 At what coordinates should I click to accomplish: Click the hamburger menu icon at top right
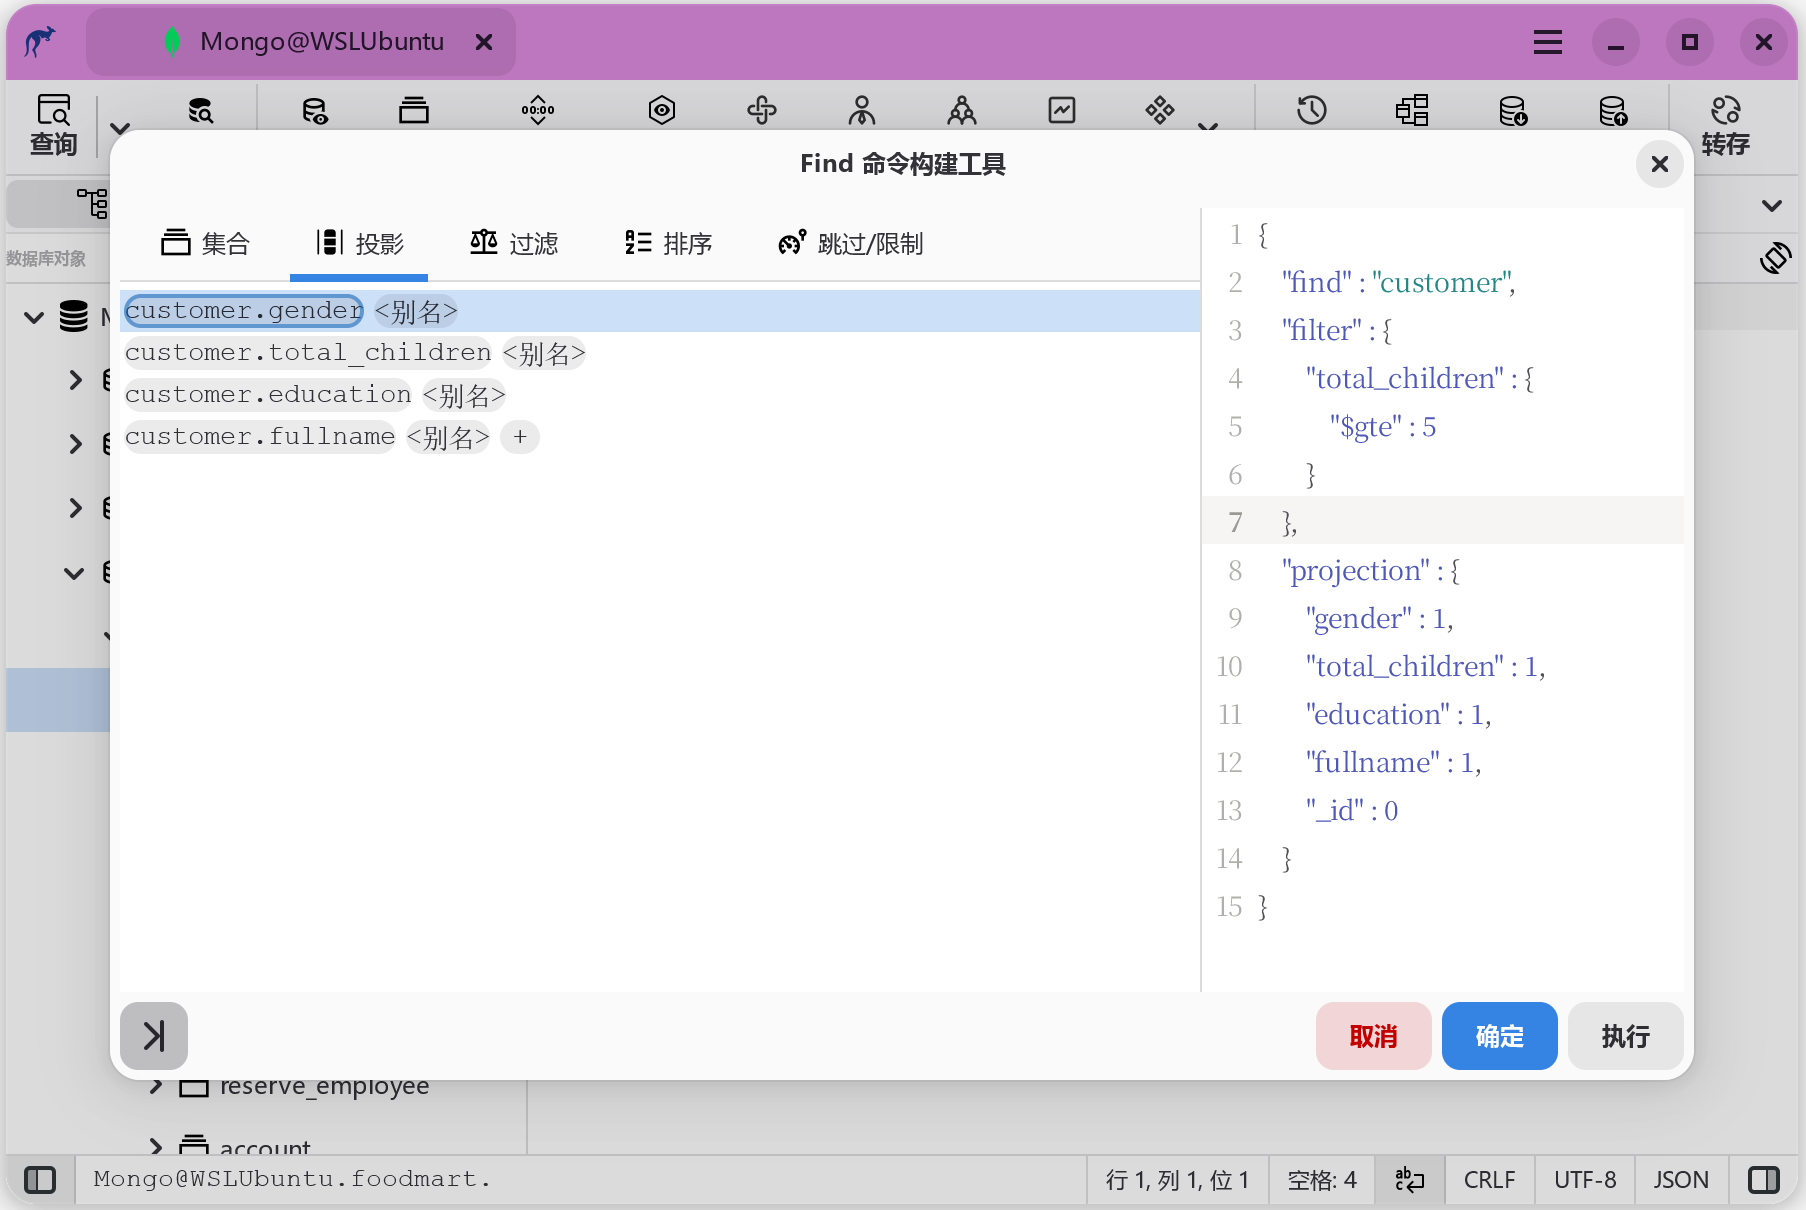pyautogui.click(x=1547, y=42)
